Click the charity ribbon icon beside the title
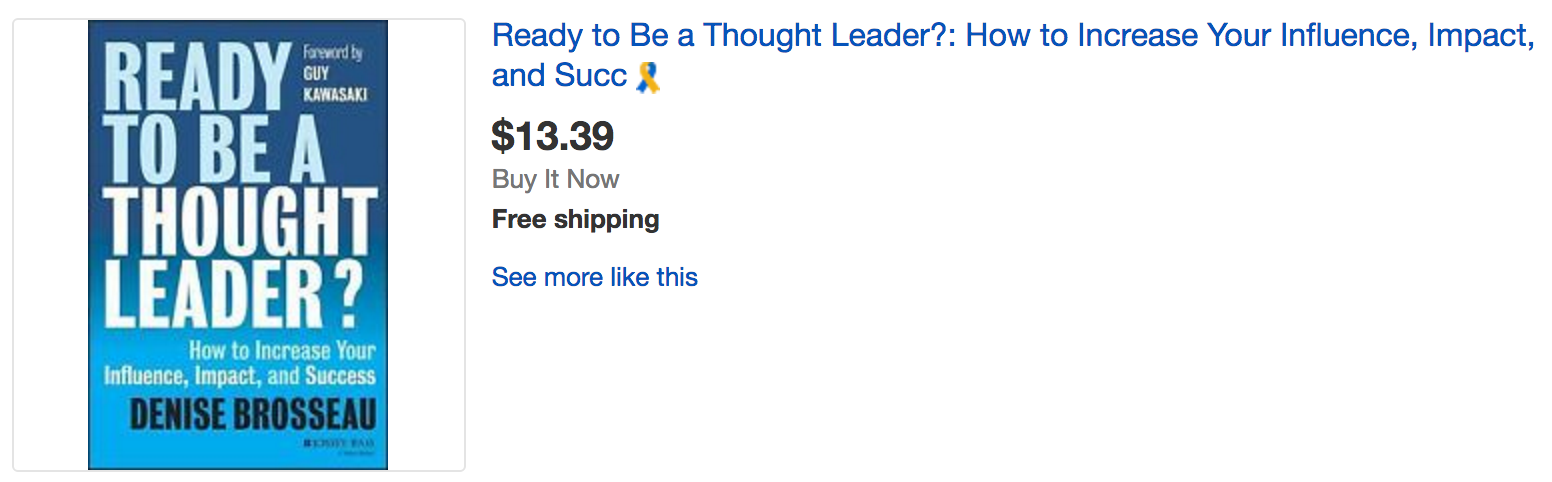 tap(648, 77)
